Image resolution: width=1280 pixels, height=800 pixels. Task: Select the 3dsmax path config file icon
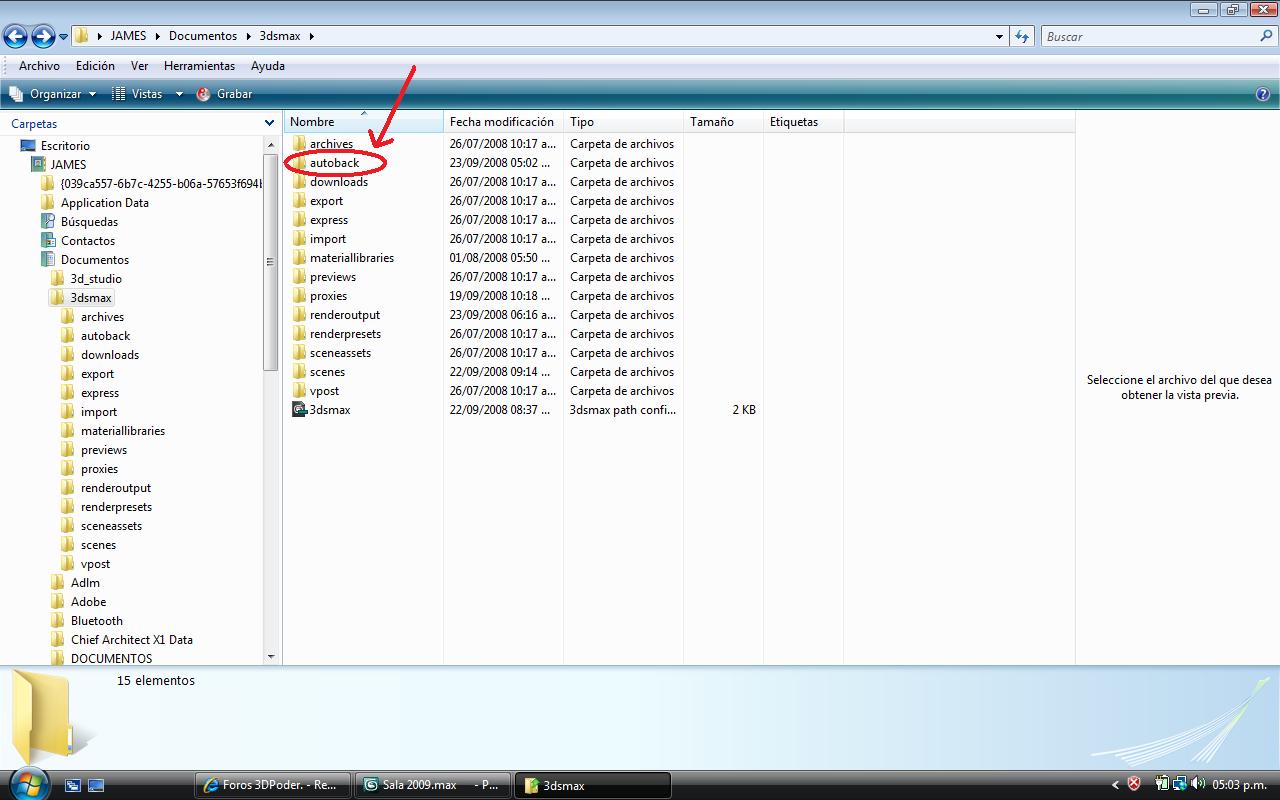point(299,410)
